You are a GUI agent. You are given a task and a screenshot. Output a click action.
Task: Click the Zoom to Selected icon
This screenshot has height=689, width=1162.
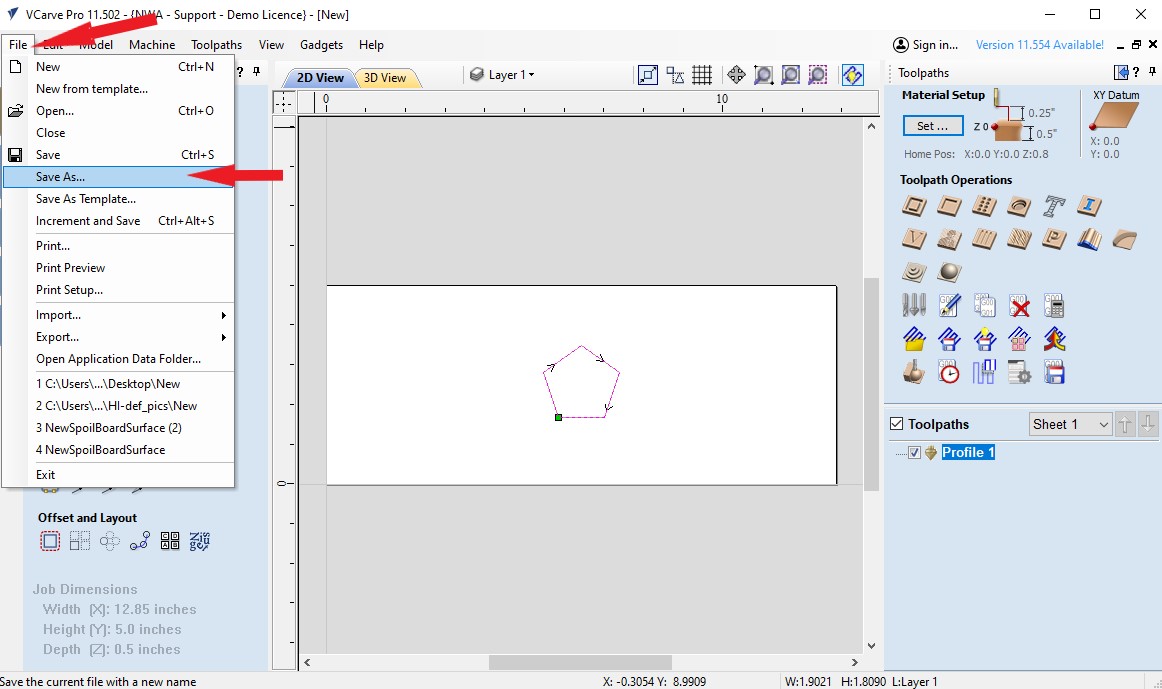tap(817, 75)
